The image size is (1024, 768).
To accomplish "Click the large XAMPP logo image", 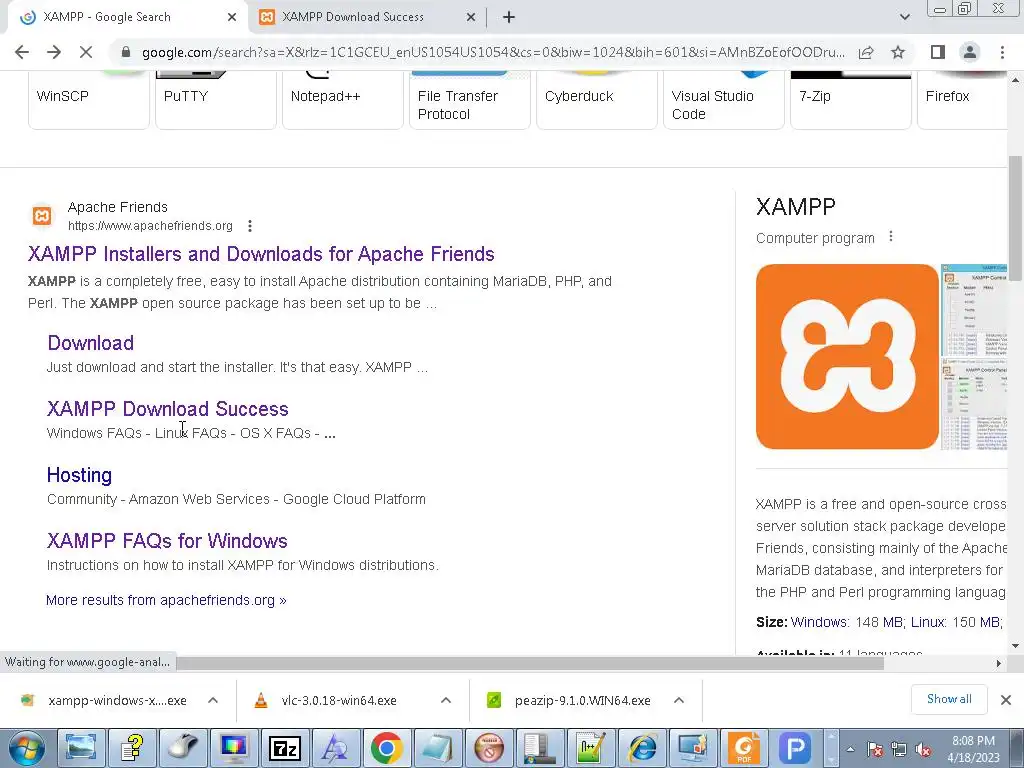I will pos(847,357).
